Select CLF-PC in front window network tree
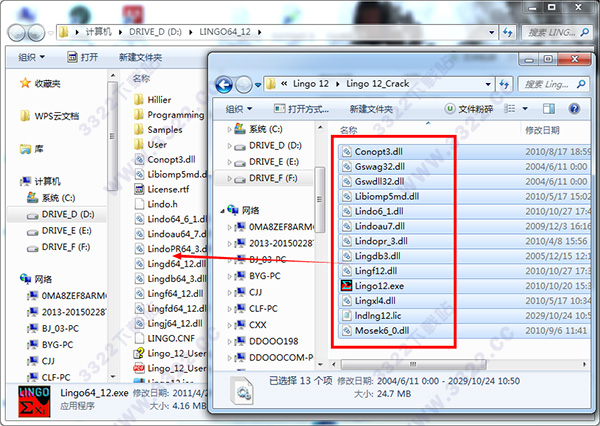 (263, 308)
